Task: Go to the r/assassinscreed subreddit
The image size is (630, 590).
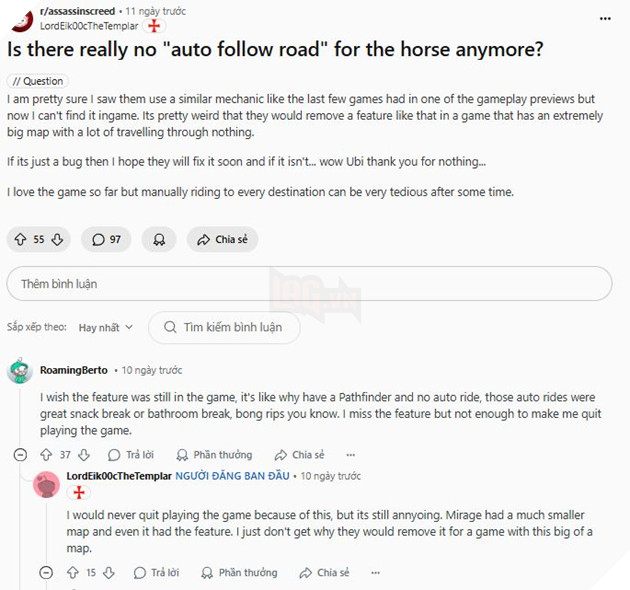Action: click(x=77, y=11)
